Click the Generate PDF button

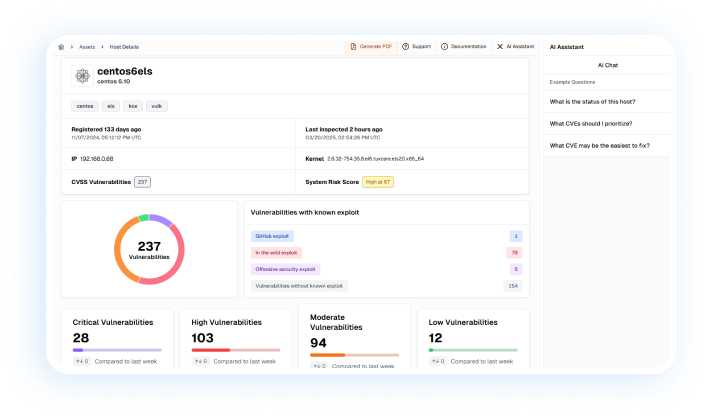tap(371, 46)
